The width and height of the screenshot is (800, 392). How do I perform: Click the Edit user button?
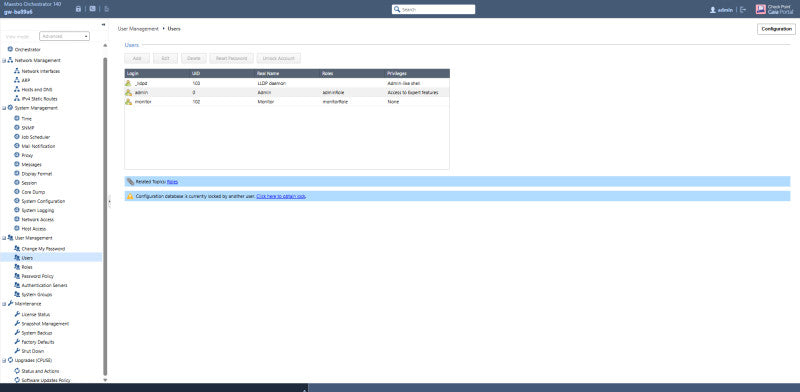pos(165,58)
